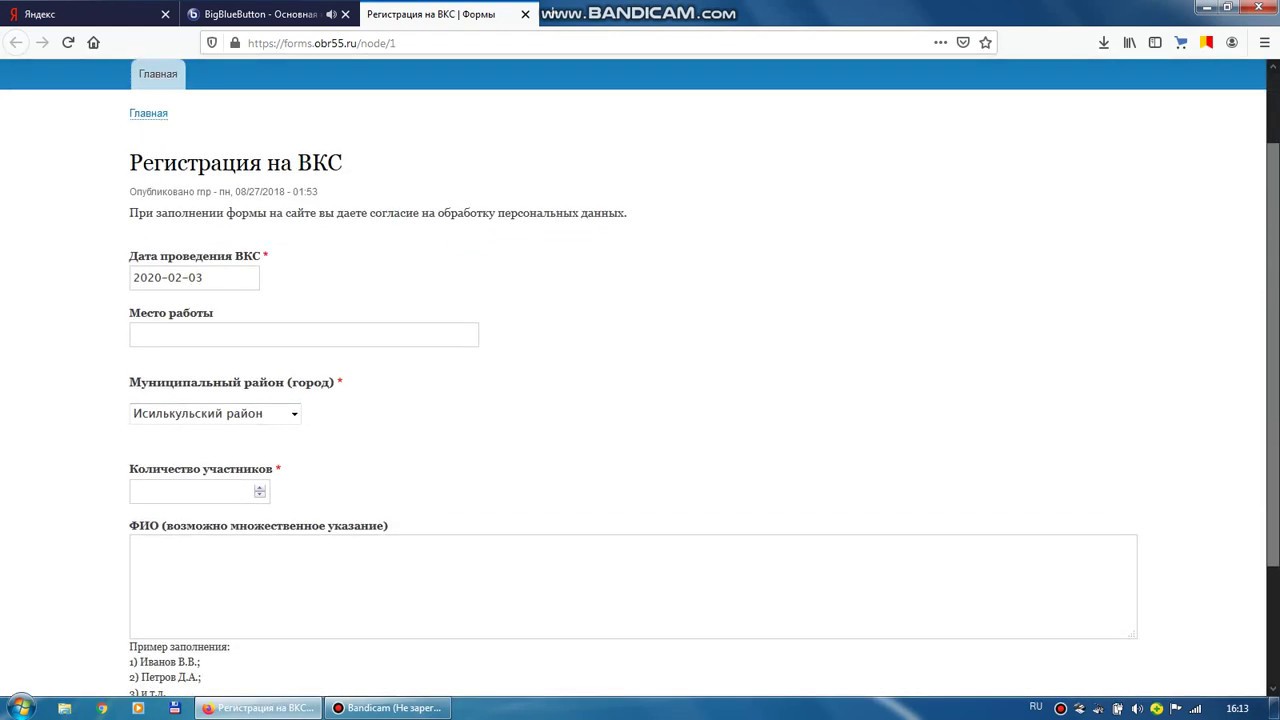This screenshot has height=720, width=1280.
Task: Click the green circular tray icon
Action: tap(1157, 709)
